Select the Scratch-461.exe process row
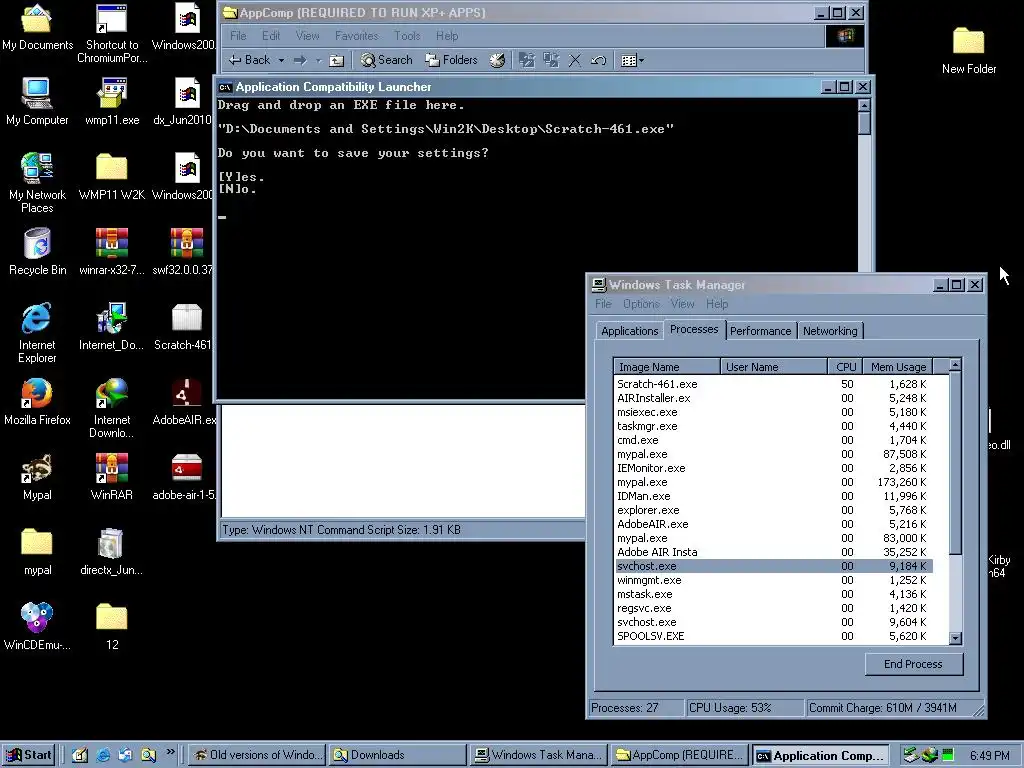The image size is (1024, 768). 774,384
